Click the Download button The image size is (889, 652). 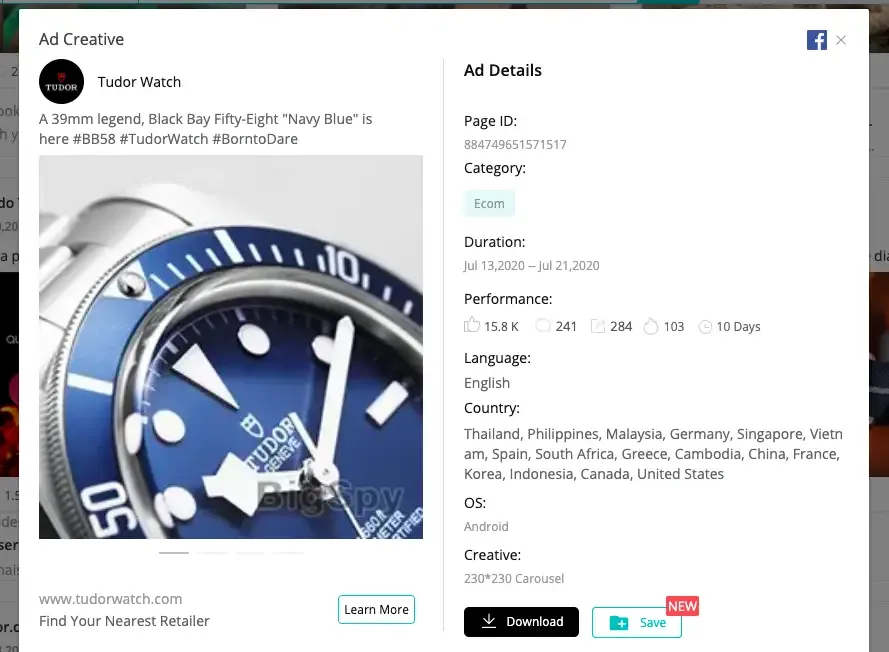click(521, 622)
